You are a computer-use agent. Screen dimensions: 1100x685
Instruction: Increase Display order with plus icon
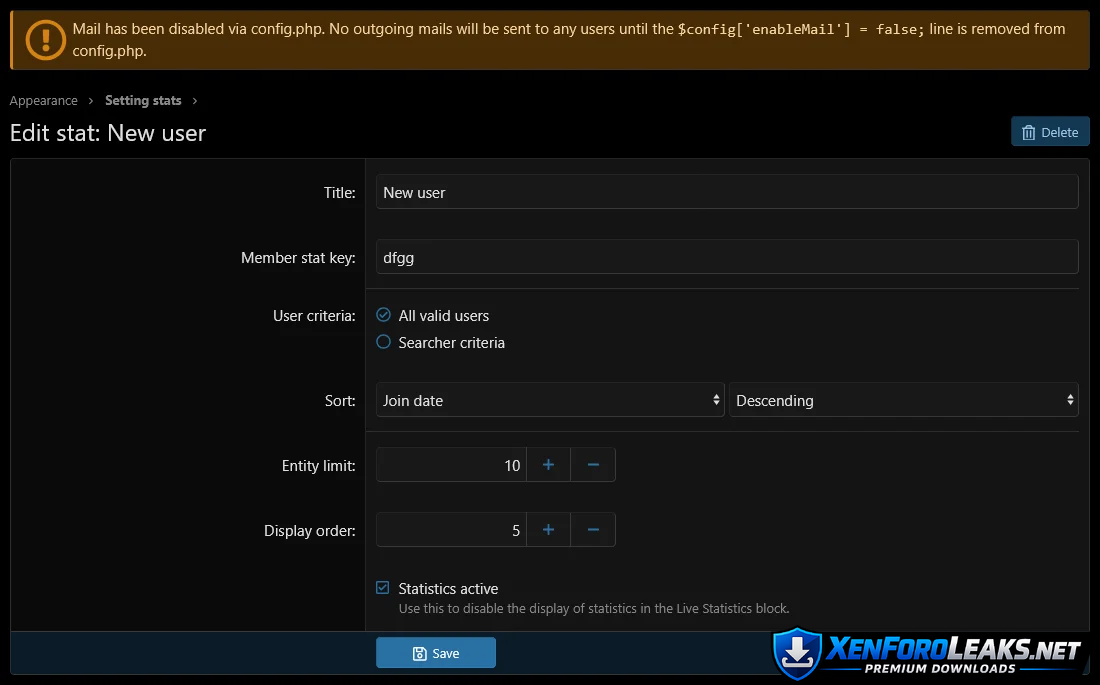tap(548, 530)
